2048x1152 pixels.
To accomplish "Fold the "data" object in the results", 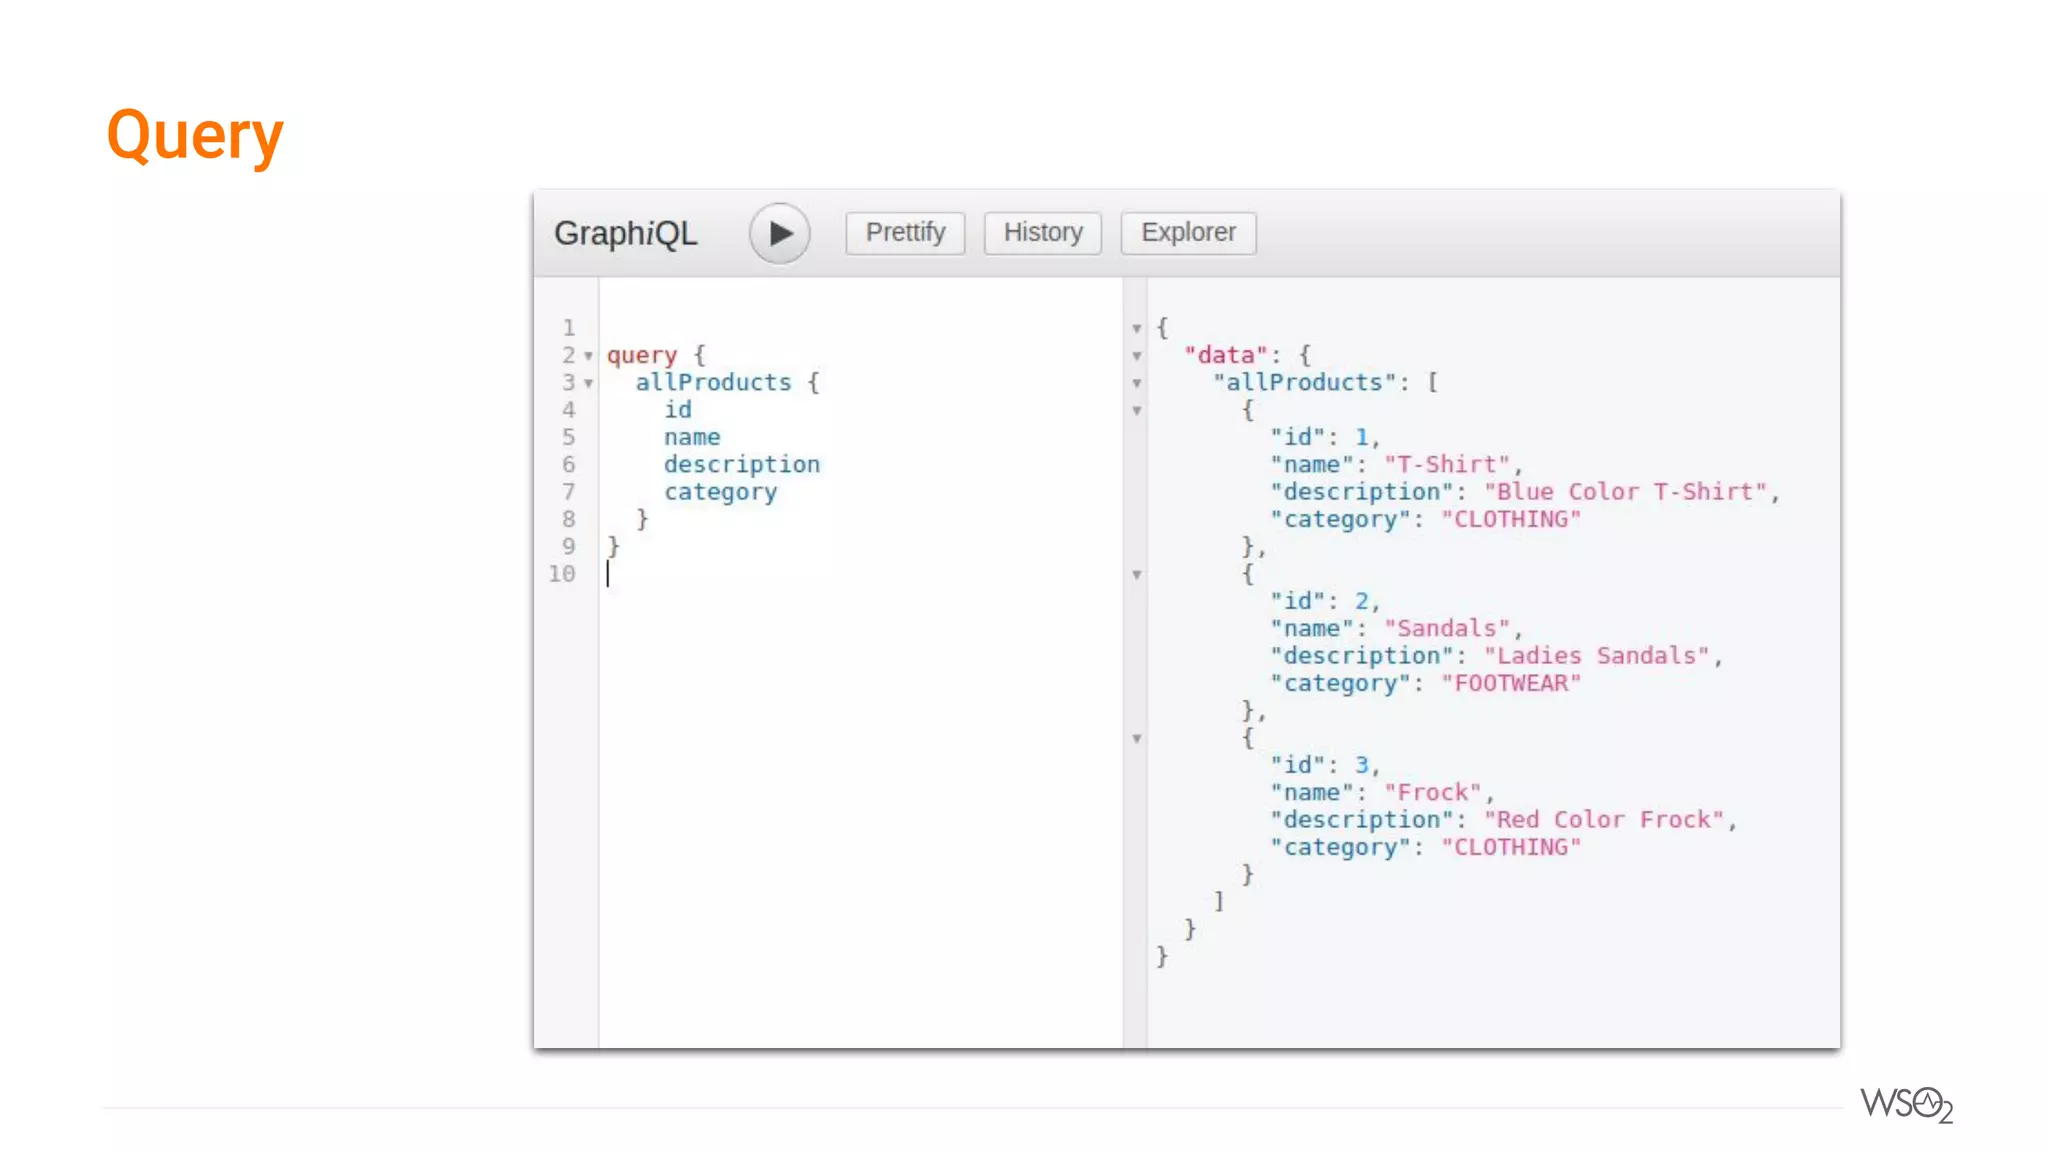I will (1137, 356).
